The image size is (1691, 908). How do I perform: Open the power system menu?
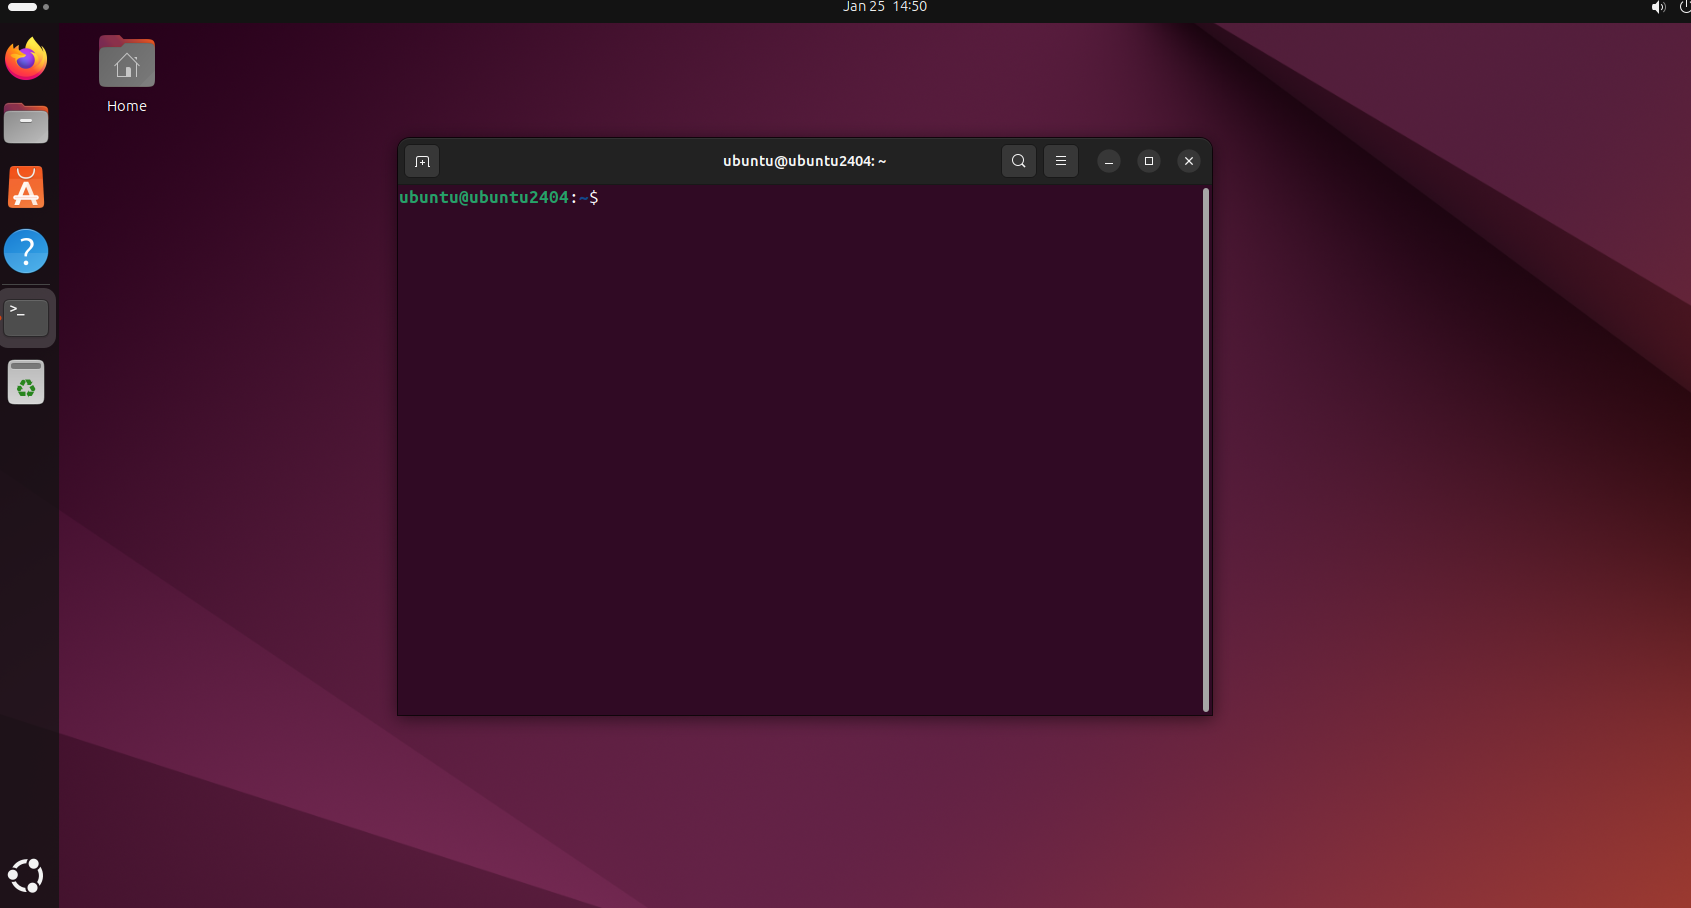point(1683,7)
